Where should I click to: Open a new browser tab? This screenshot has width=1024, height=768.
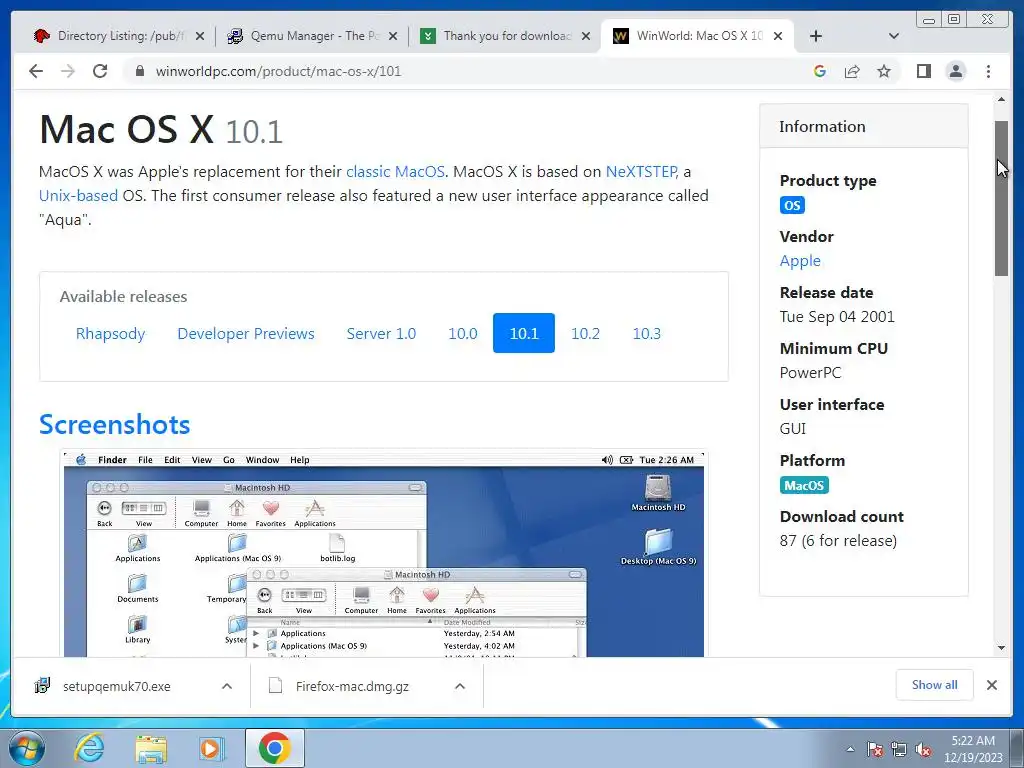click(x=816, y=36)
